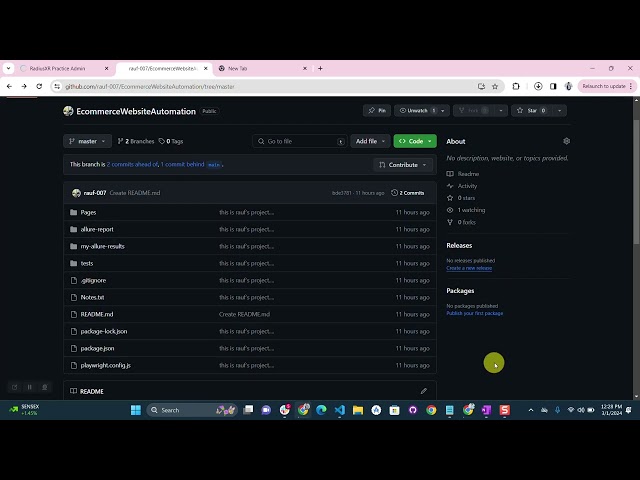Click Relaunch to update button
Image resolution: width=640 pixels, height=480 pixels.
(606, 86)
